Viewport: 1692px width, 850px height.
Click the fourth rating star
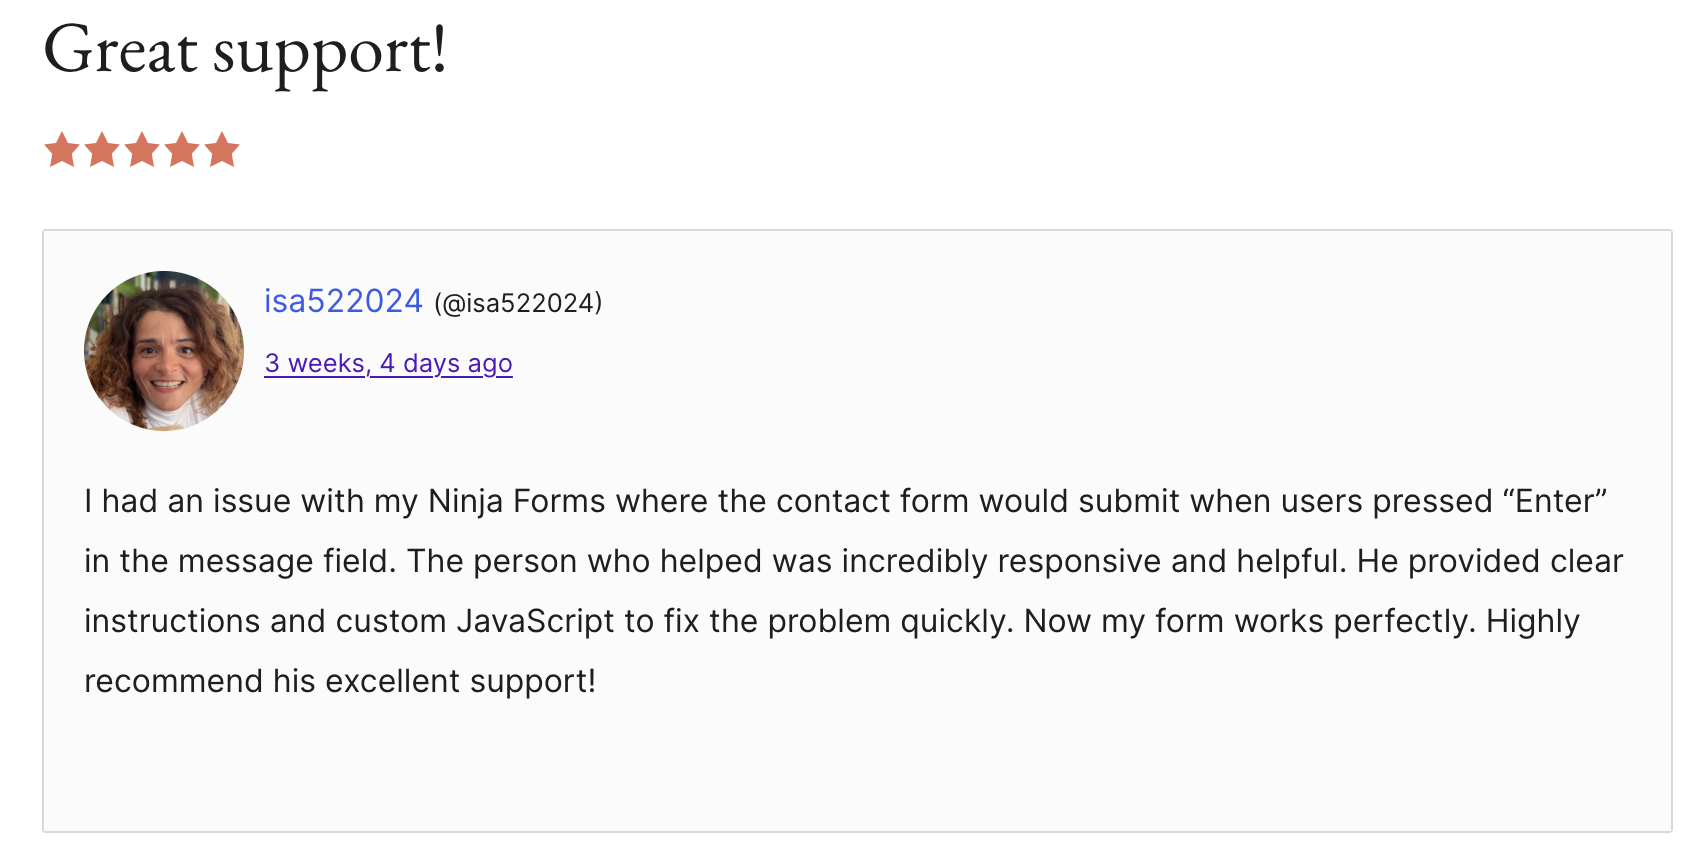(x=182, y=150)
